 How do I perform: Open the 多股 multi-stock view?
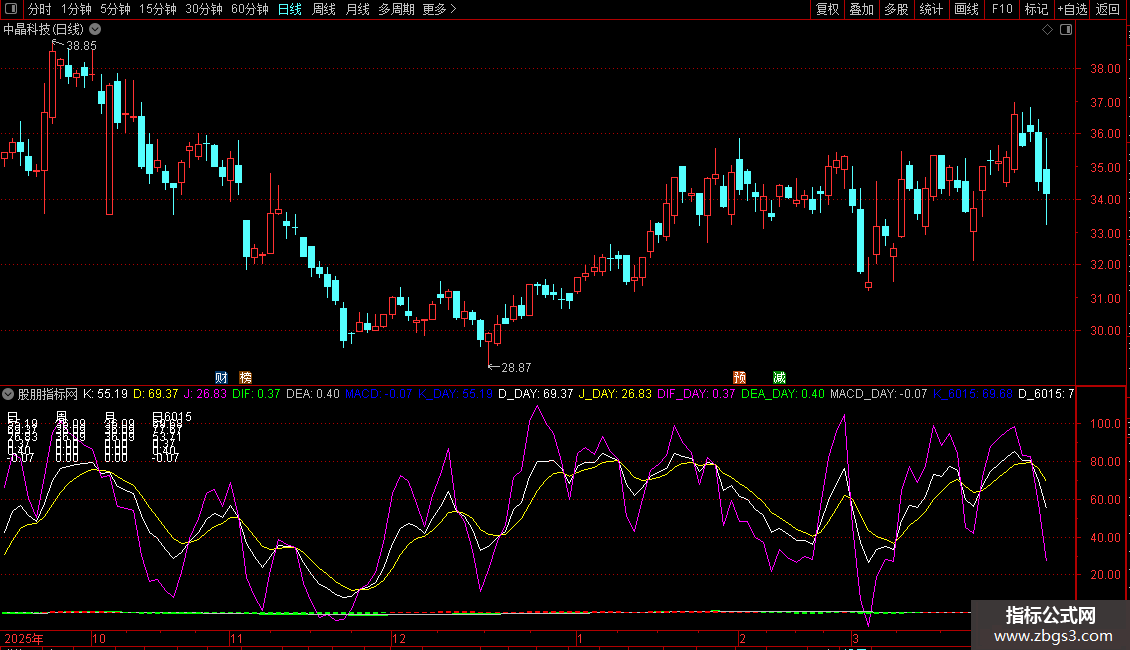896,9
